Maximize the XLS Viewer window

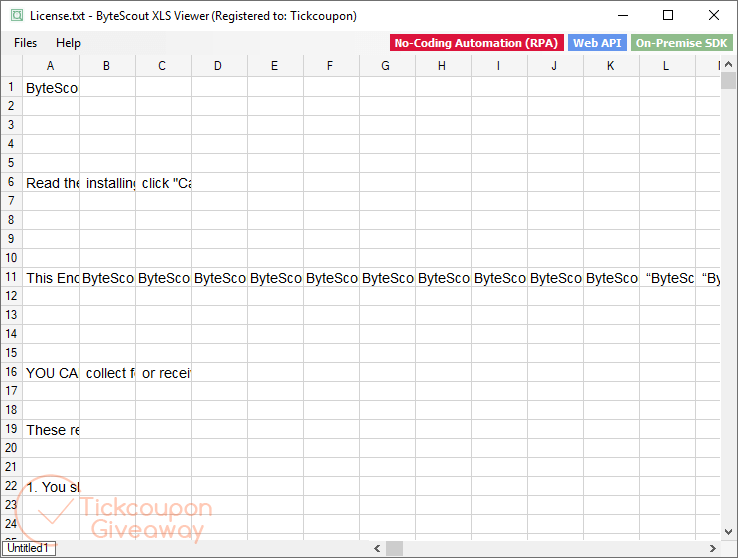pyautogui.click(x=667, y=16)
